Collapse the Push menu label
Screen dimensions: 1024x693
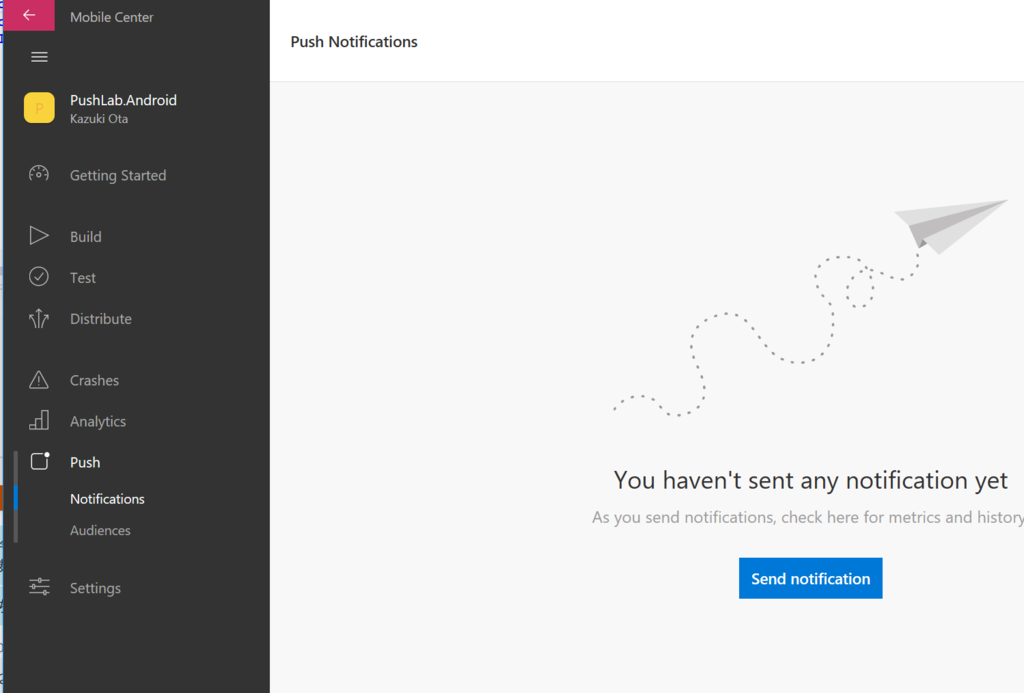[x=85, y=462]
